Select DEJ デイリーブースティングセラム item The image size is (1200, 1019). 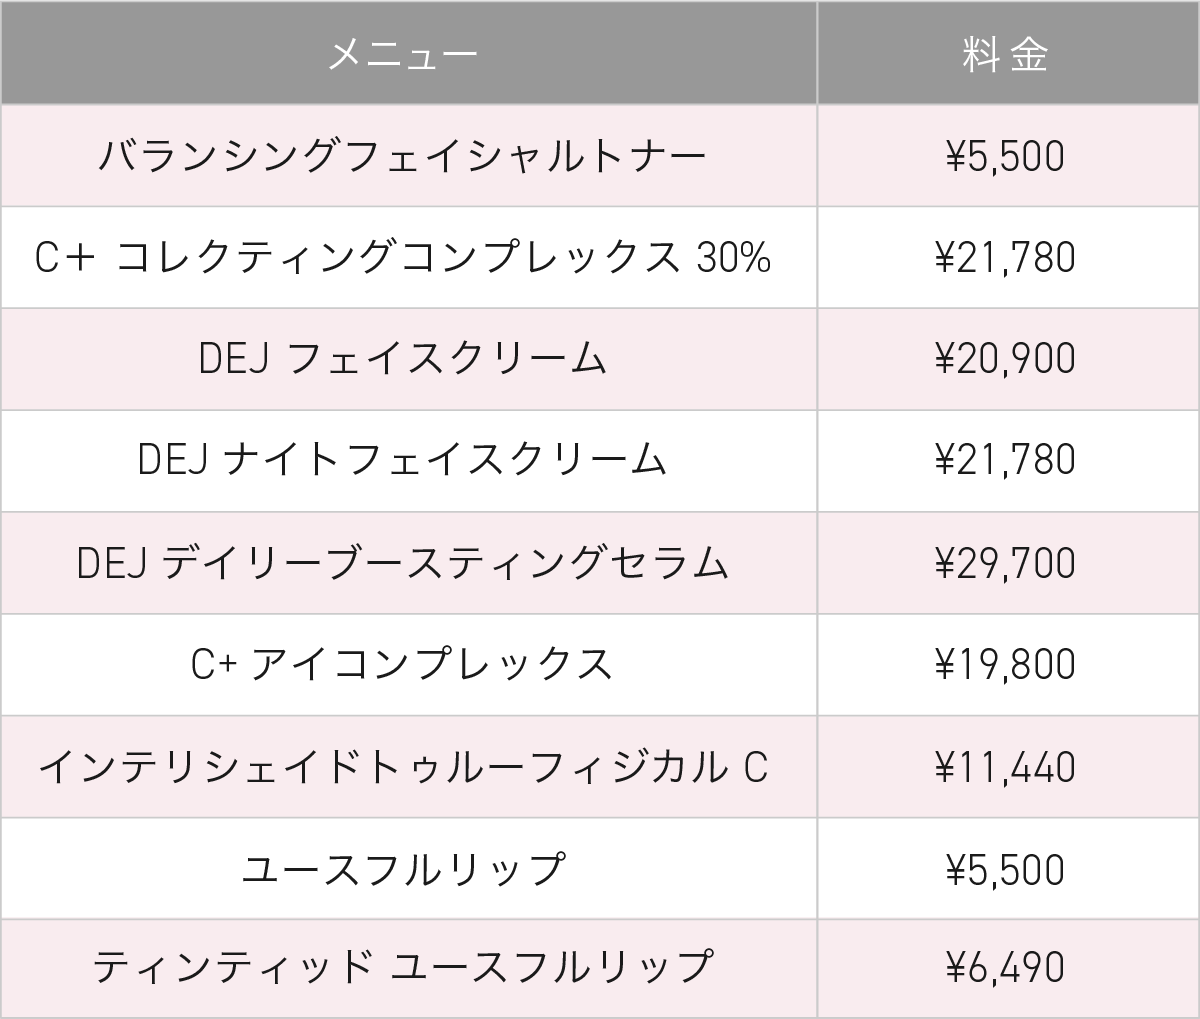[403, 563]
